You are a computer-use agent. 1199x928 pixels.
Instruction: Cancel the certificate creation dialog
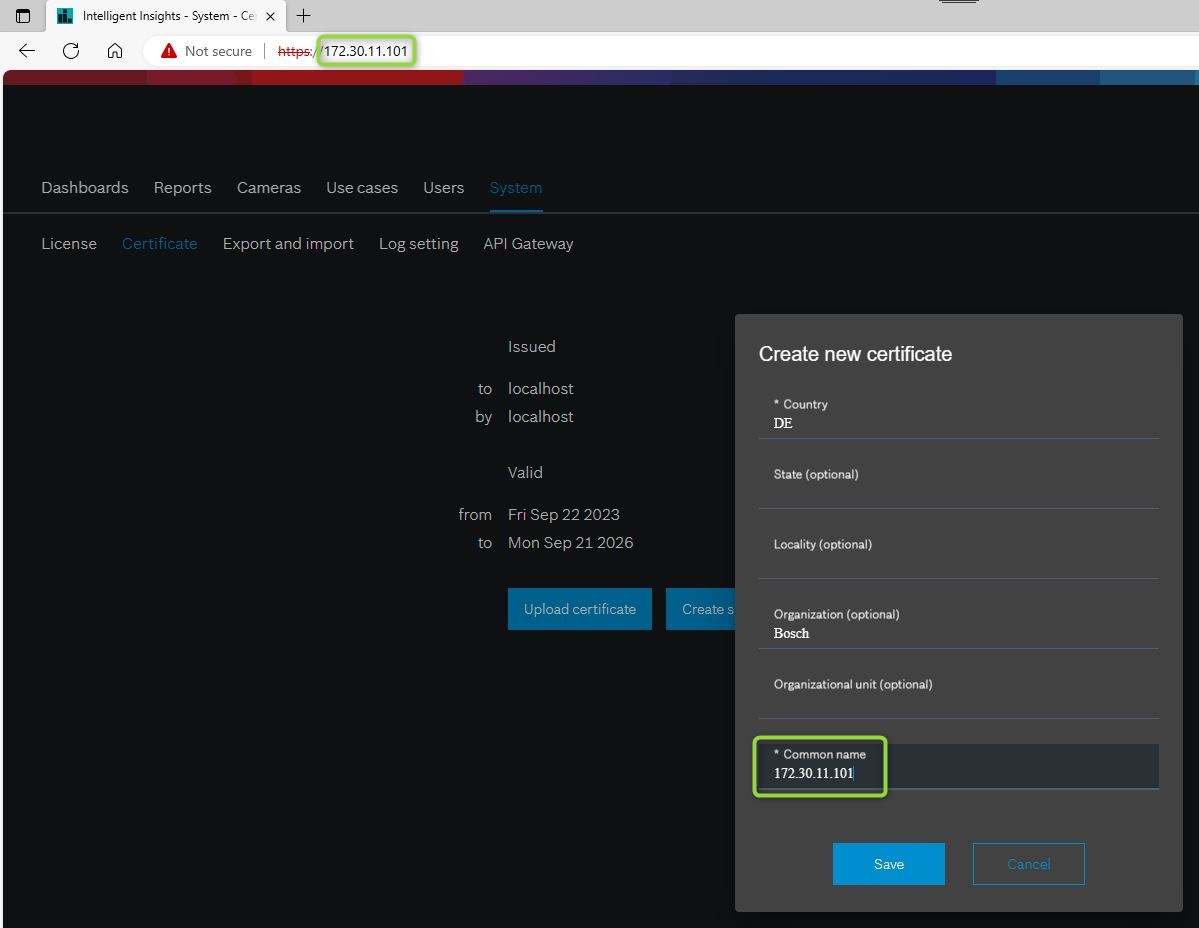pos(1028,864)
